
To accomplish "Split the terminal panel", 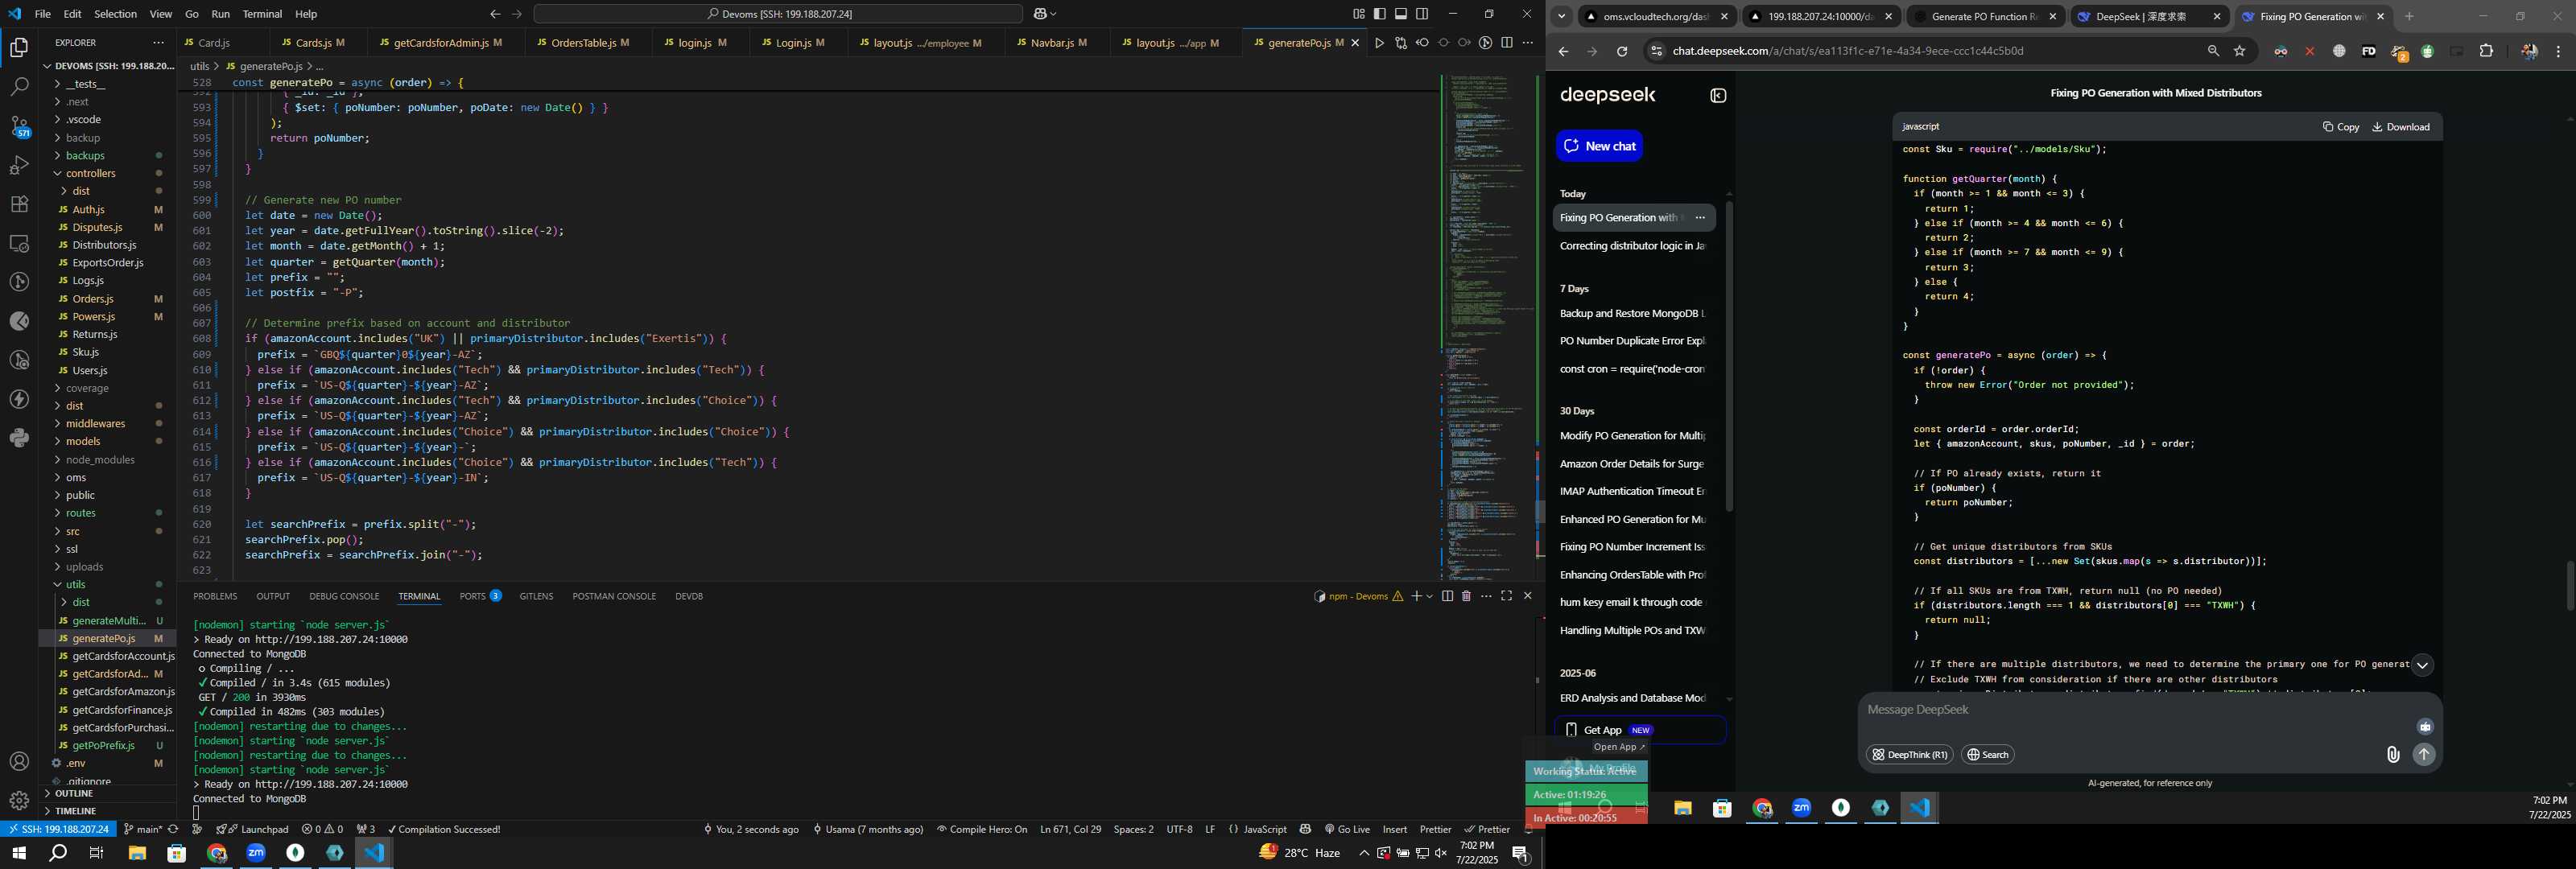I will (x=1447, y=596).
